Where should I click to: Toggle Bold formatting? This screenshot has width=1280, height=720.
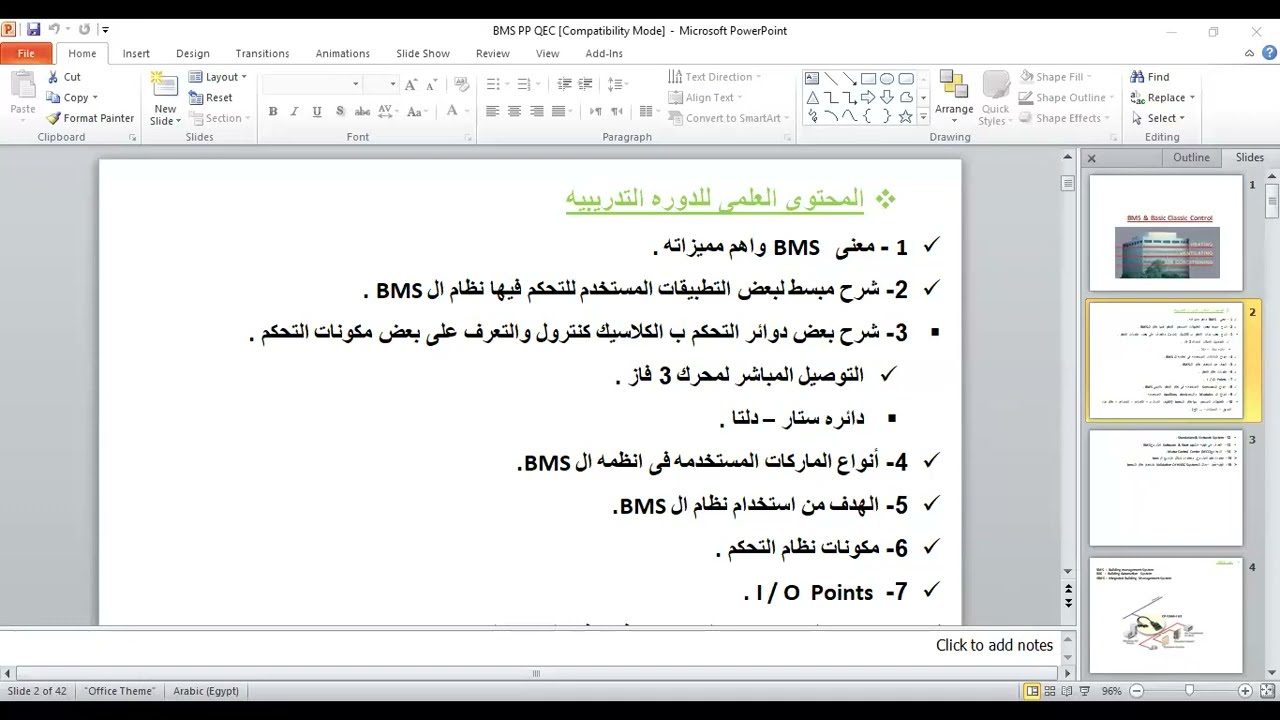(273, 111)
